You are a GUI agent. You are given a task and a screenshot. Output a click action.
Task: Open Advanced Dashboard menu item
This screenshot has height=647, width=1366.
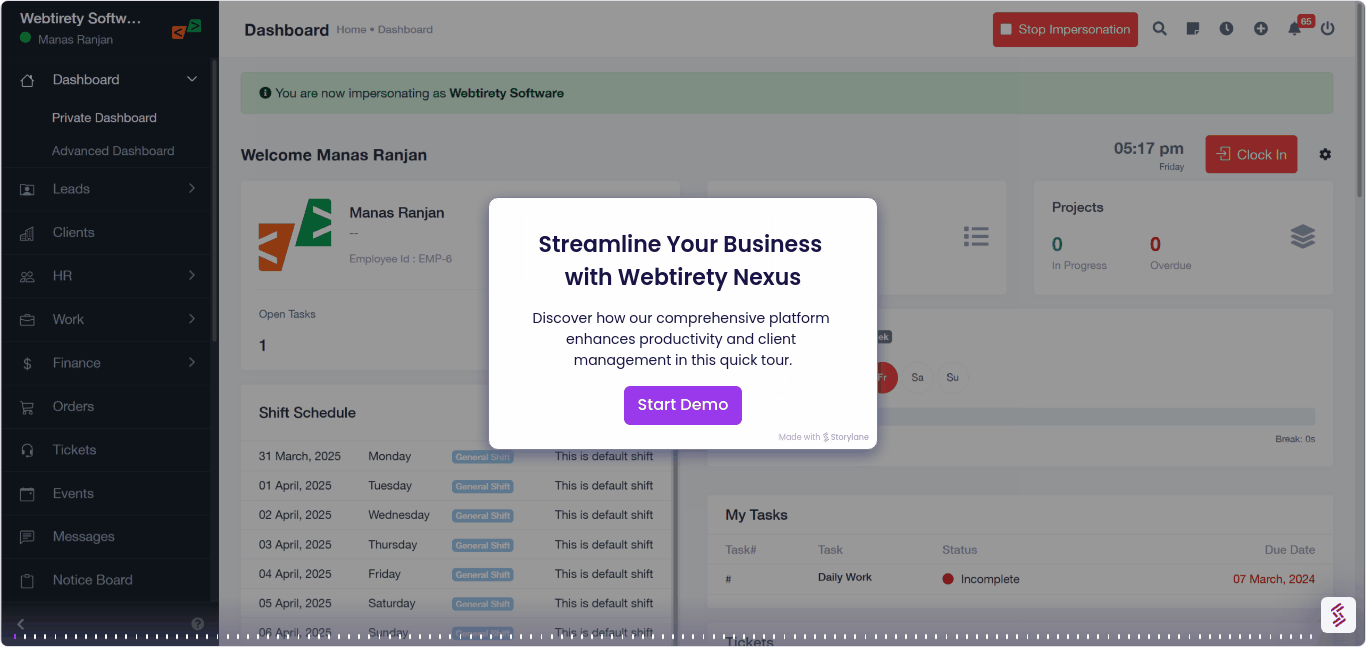(x=113, y=151)
